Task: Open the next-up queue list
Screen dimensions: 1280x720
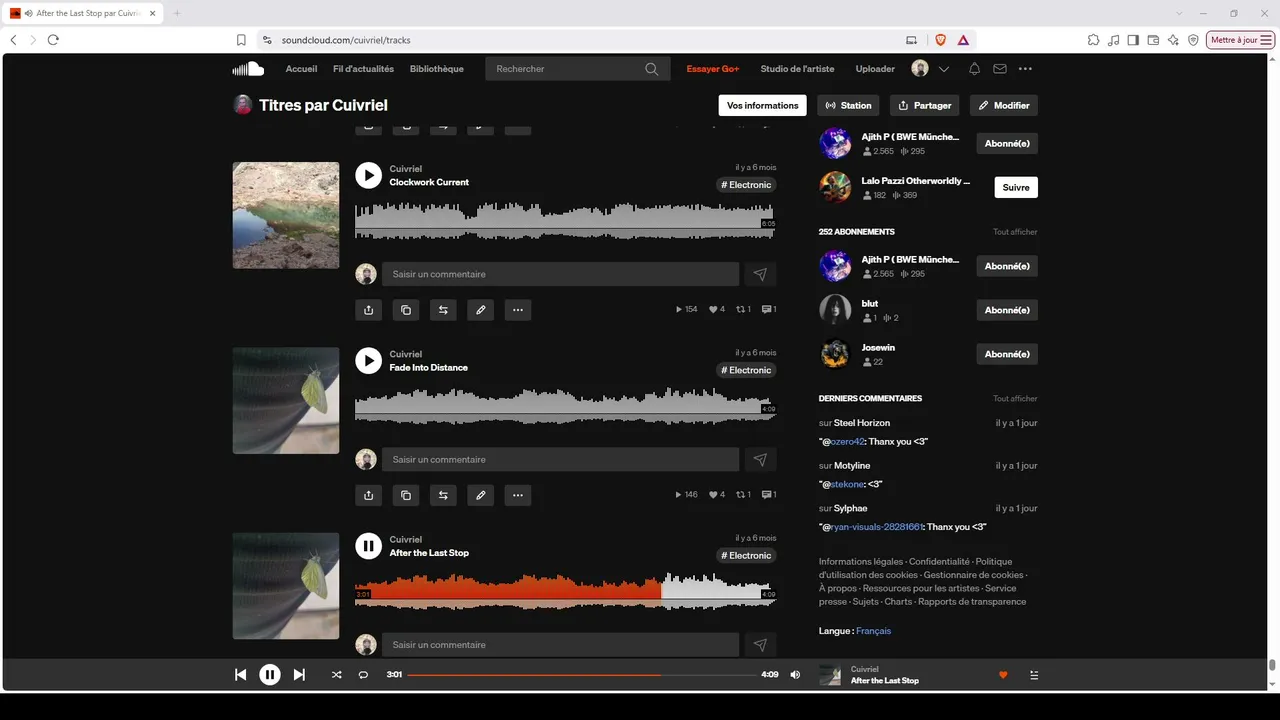Action: pos(1034,675)
